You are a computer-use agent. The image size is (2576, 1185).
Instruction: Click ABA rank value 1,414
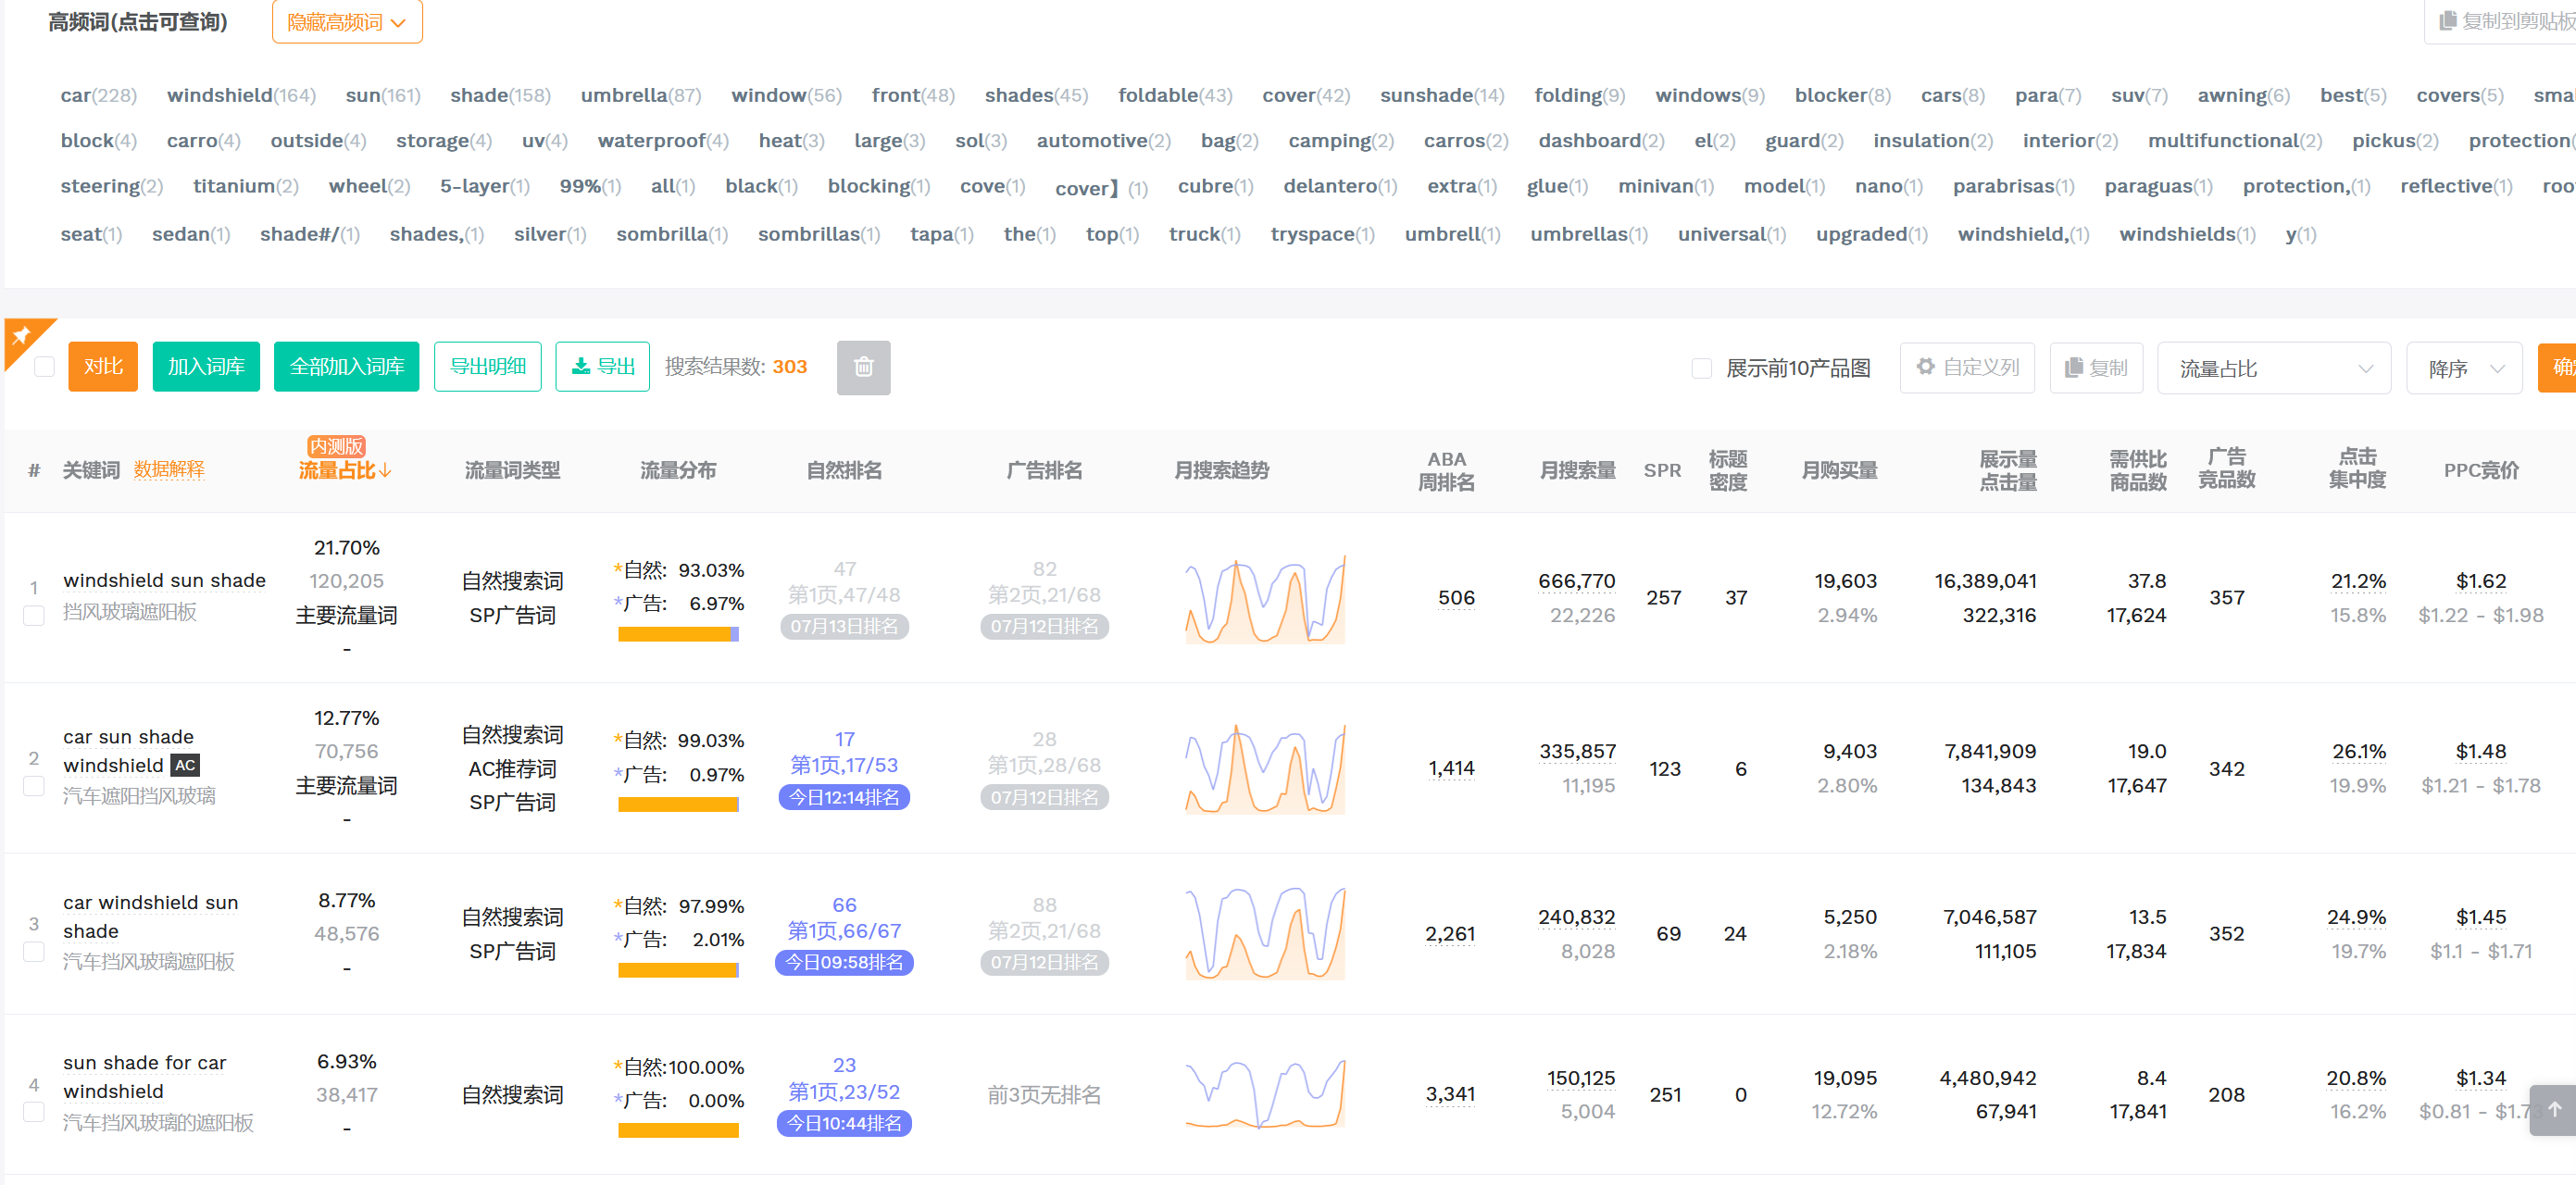tap(1451, 768)
